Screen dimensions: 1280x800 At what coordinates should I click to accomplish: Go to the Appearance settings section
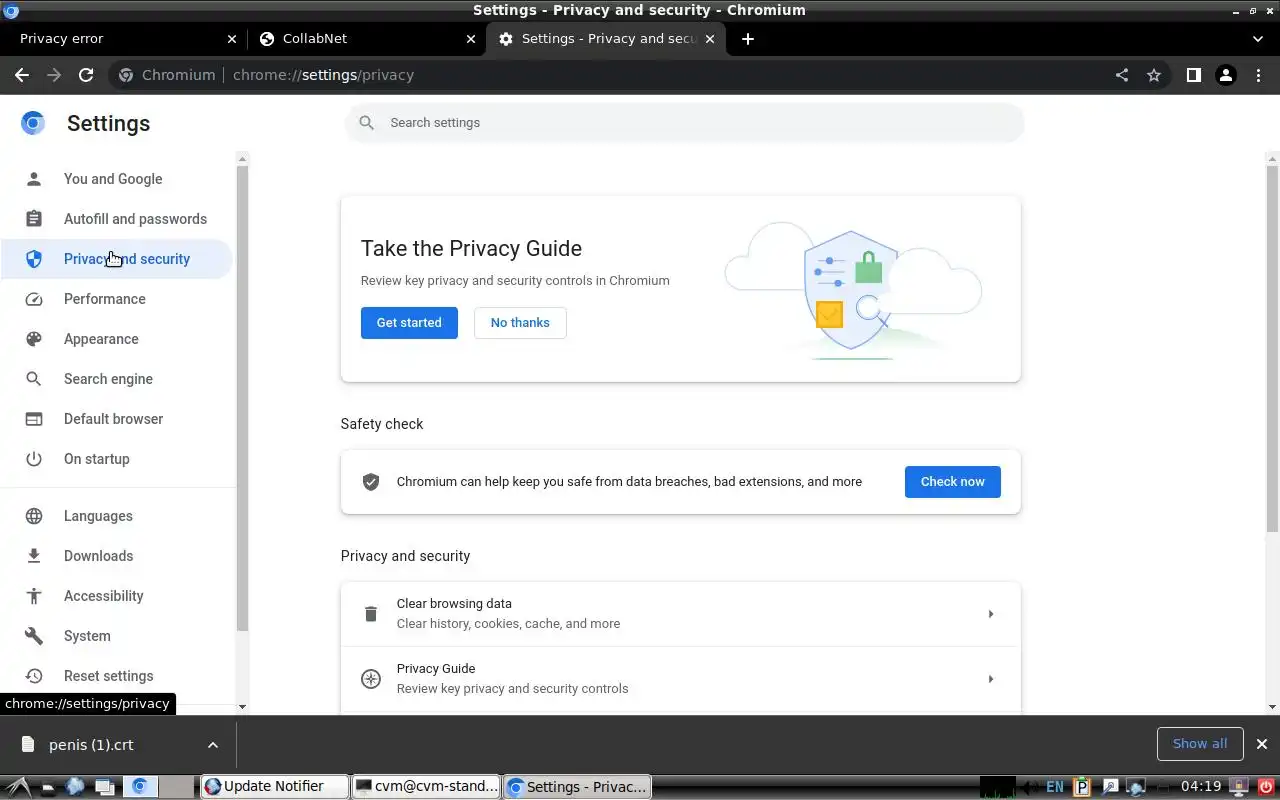[x=116, y=339]
